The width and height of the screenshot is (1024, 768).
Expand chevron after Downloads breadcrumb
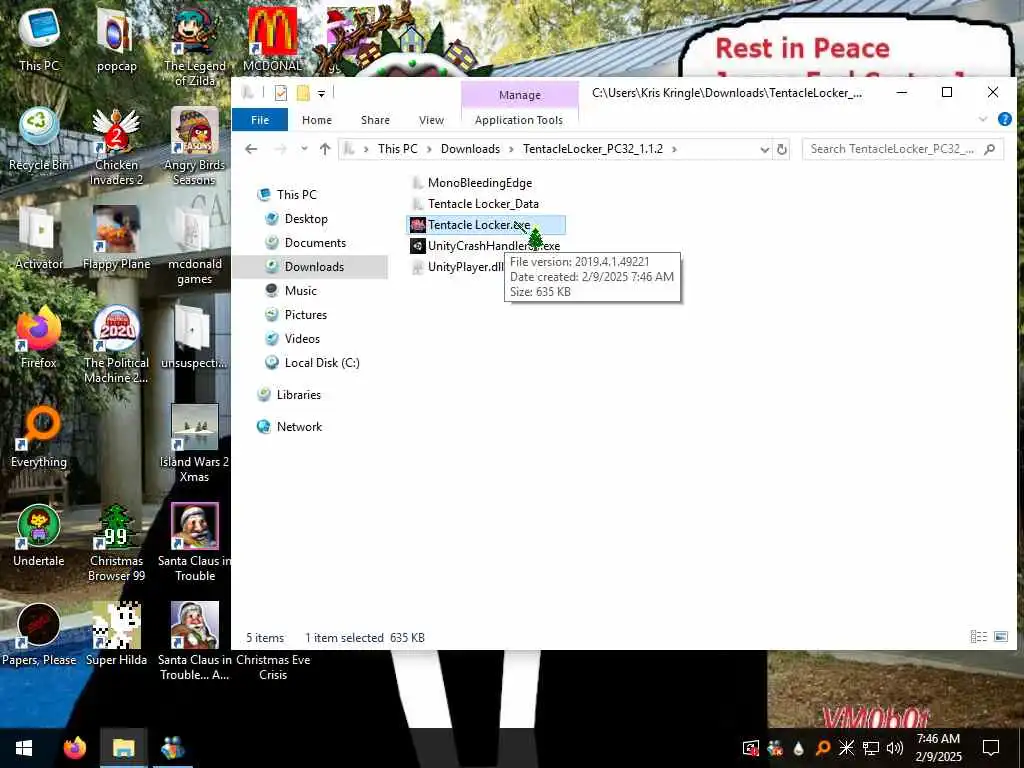pyautogui.click(x=511, y=150)
